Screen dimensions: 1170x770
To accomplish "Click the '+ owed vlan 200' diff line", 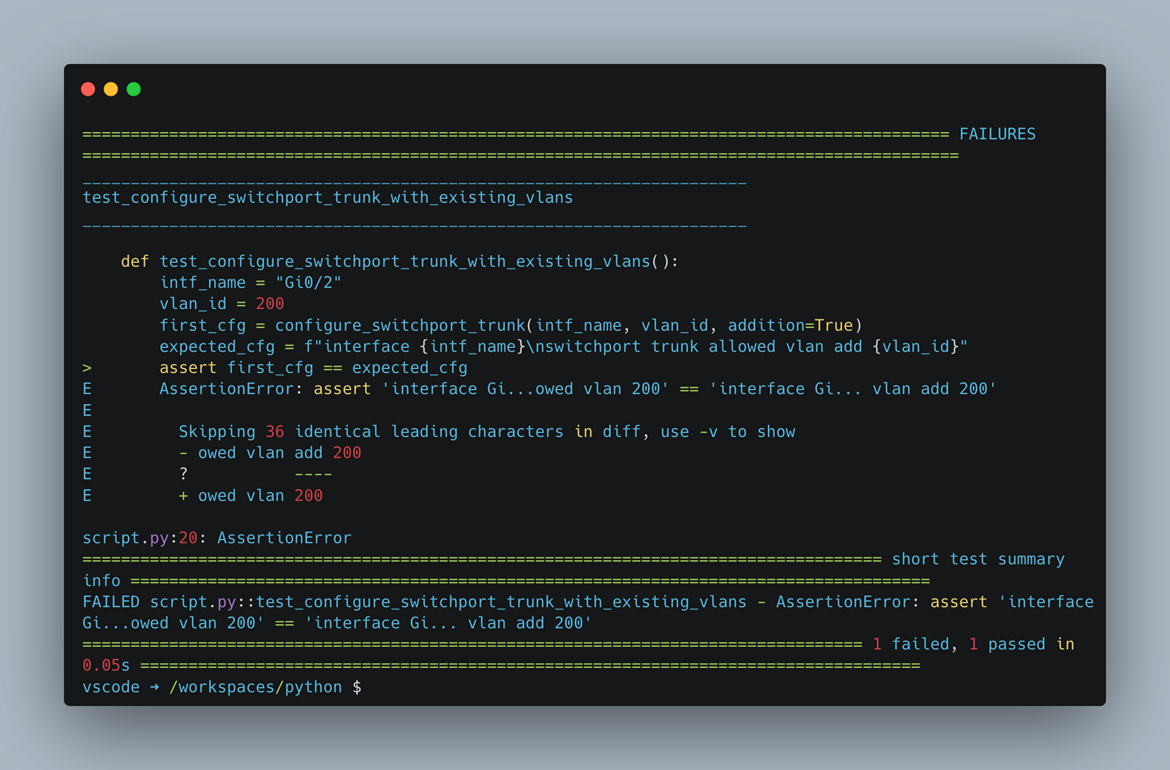I will (250, 495).
